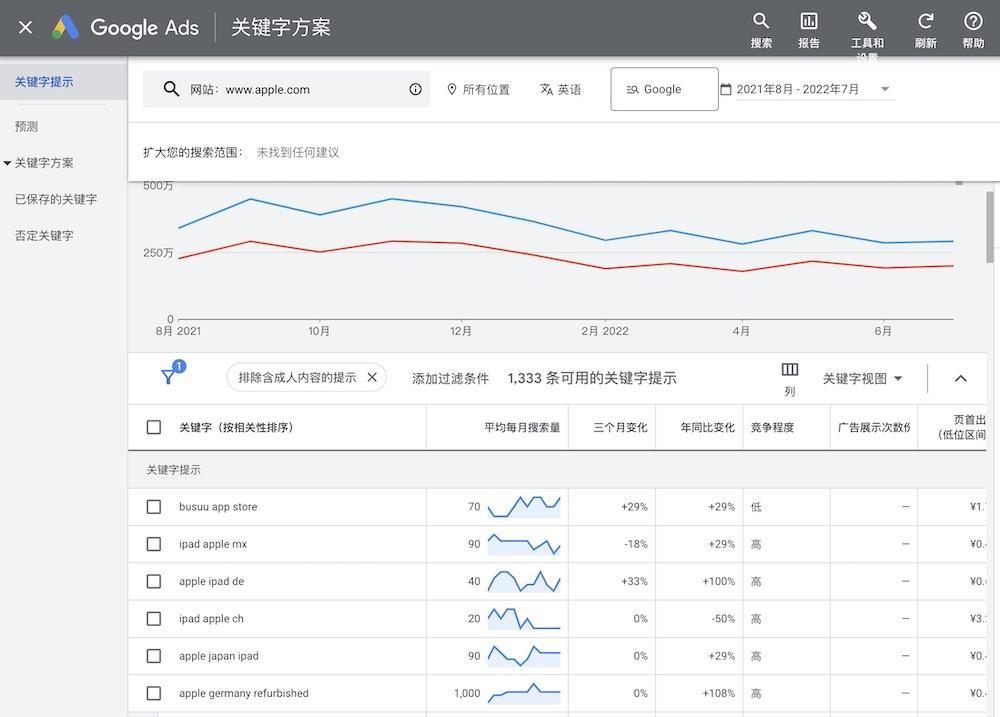1000x717 pixels.
Task: Click 1,333 条可用的关键字提示 text
Action: [x=592, y=378]
